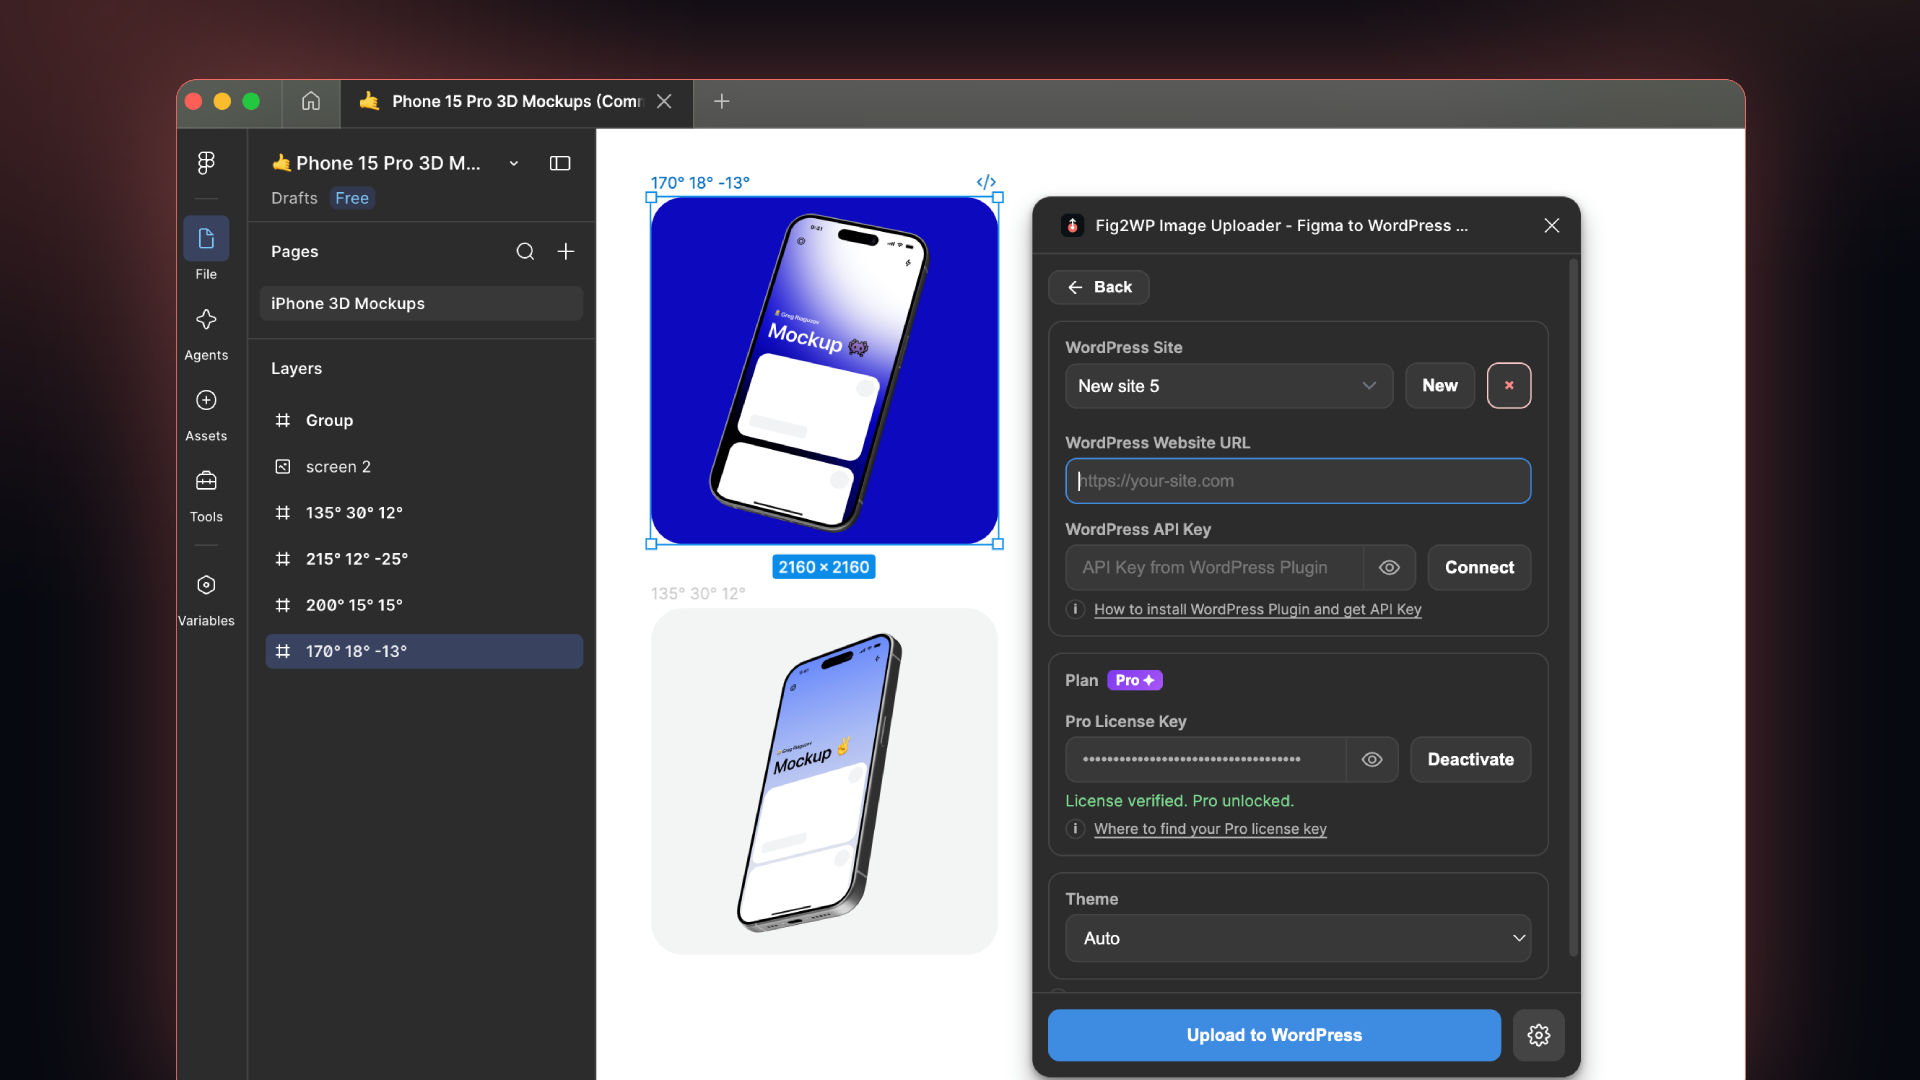Add a new tab with plus
The image size is (1920, 1080).
click(x=722, y=101)
